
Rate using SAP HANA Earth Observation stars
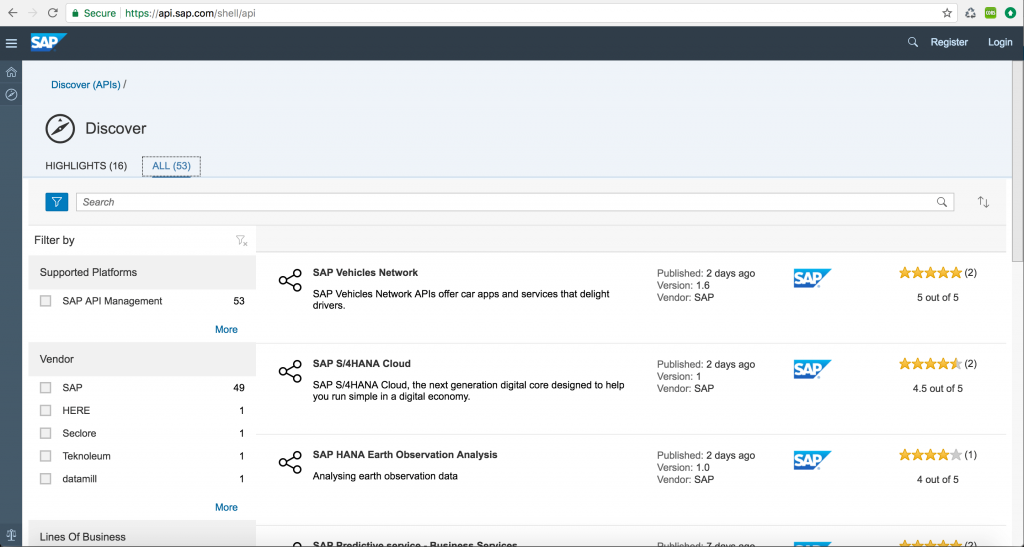(x=930, y=455)
